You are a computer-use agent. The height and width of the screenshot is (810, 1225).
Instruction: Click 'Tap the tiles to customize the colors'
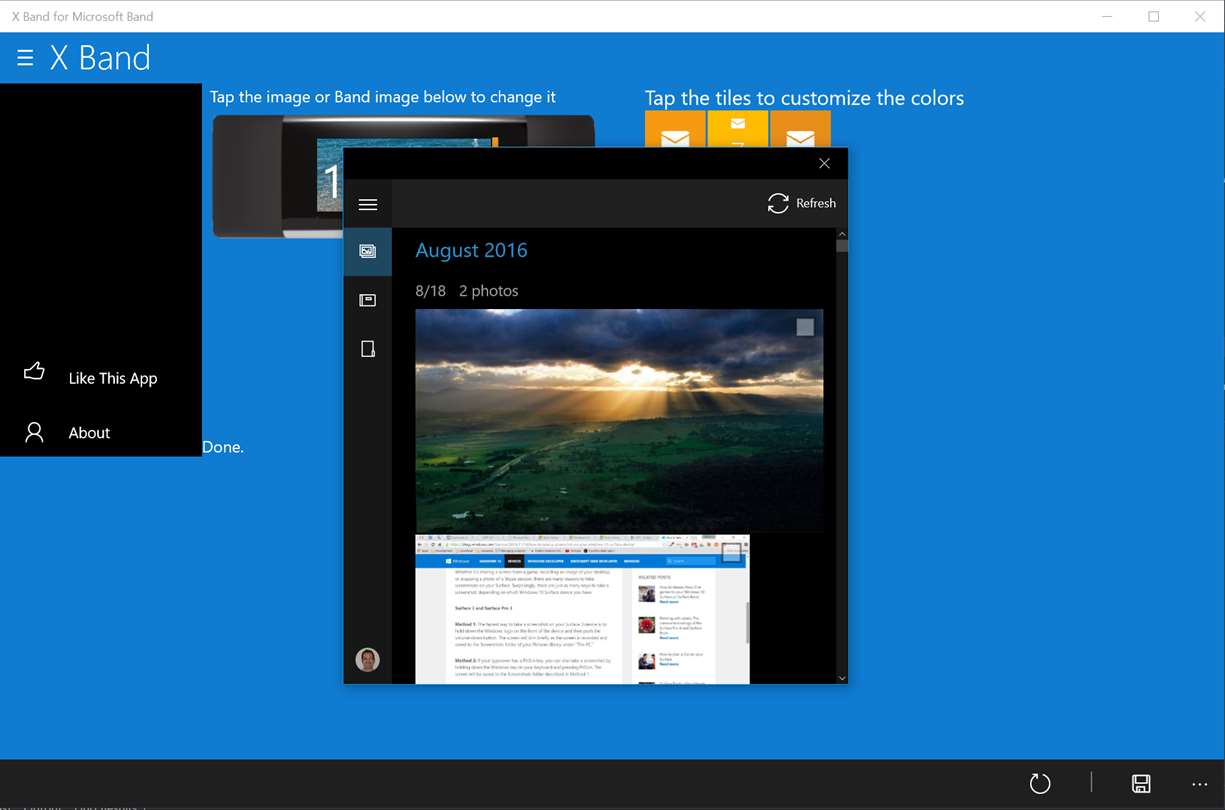pyautogui.click(x=804, y=98)
